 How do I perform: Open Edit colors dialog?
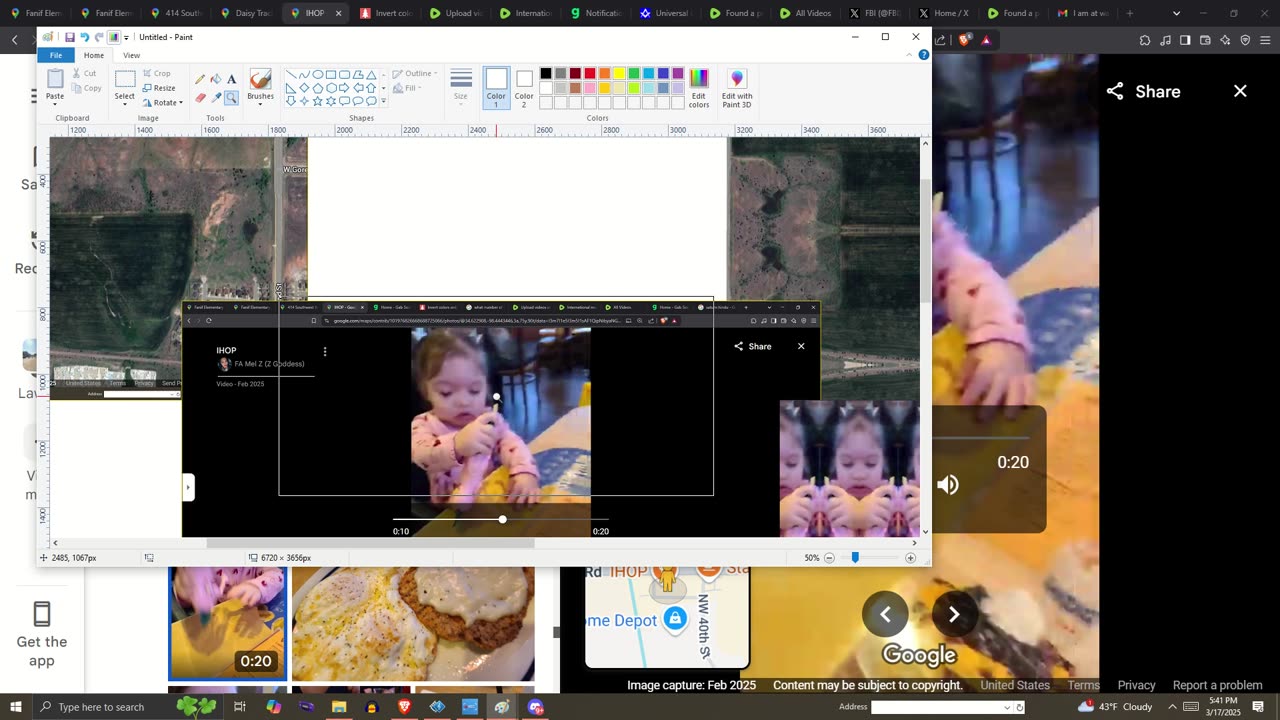point(699,88)
